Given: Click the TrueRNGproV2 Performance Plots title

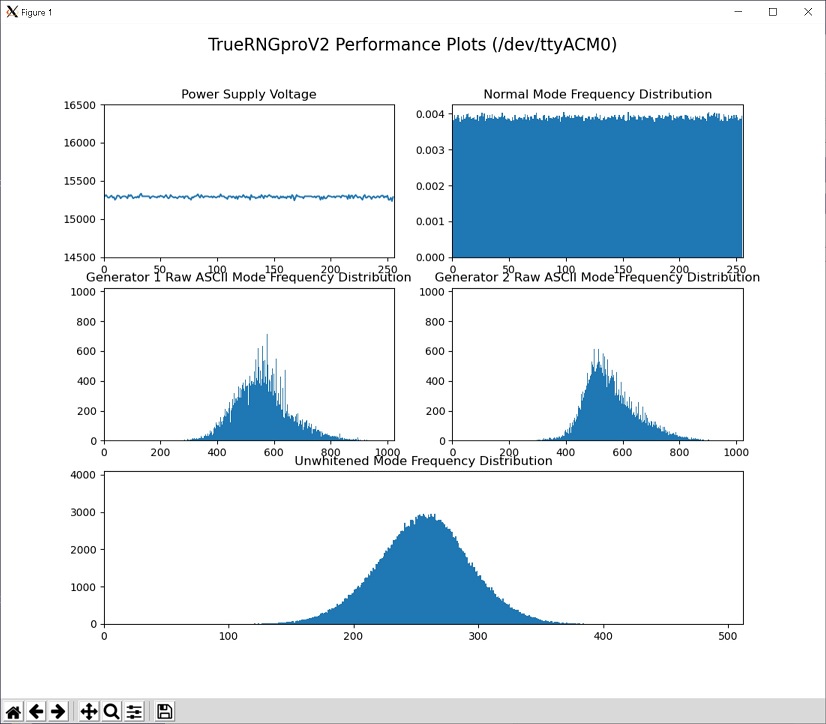Looking at the screenshot, I should pos(413,44).
